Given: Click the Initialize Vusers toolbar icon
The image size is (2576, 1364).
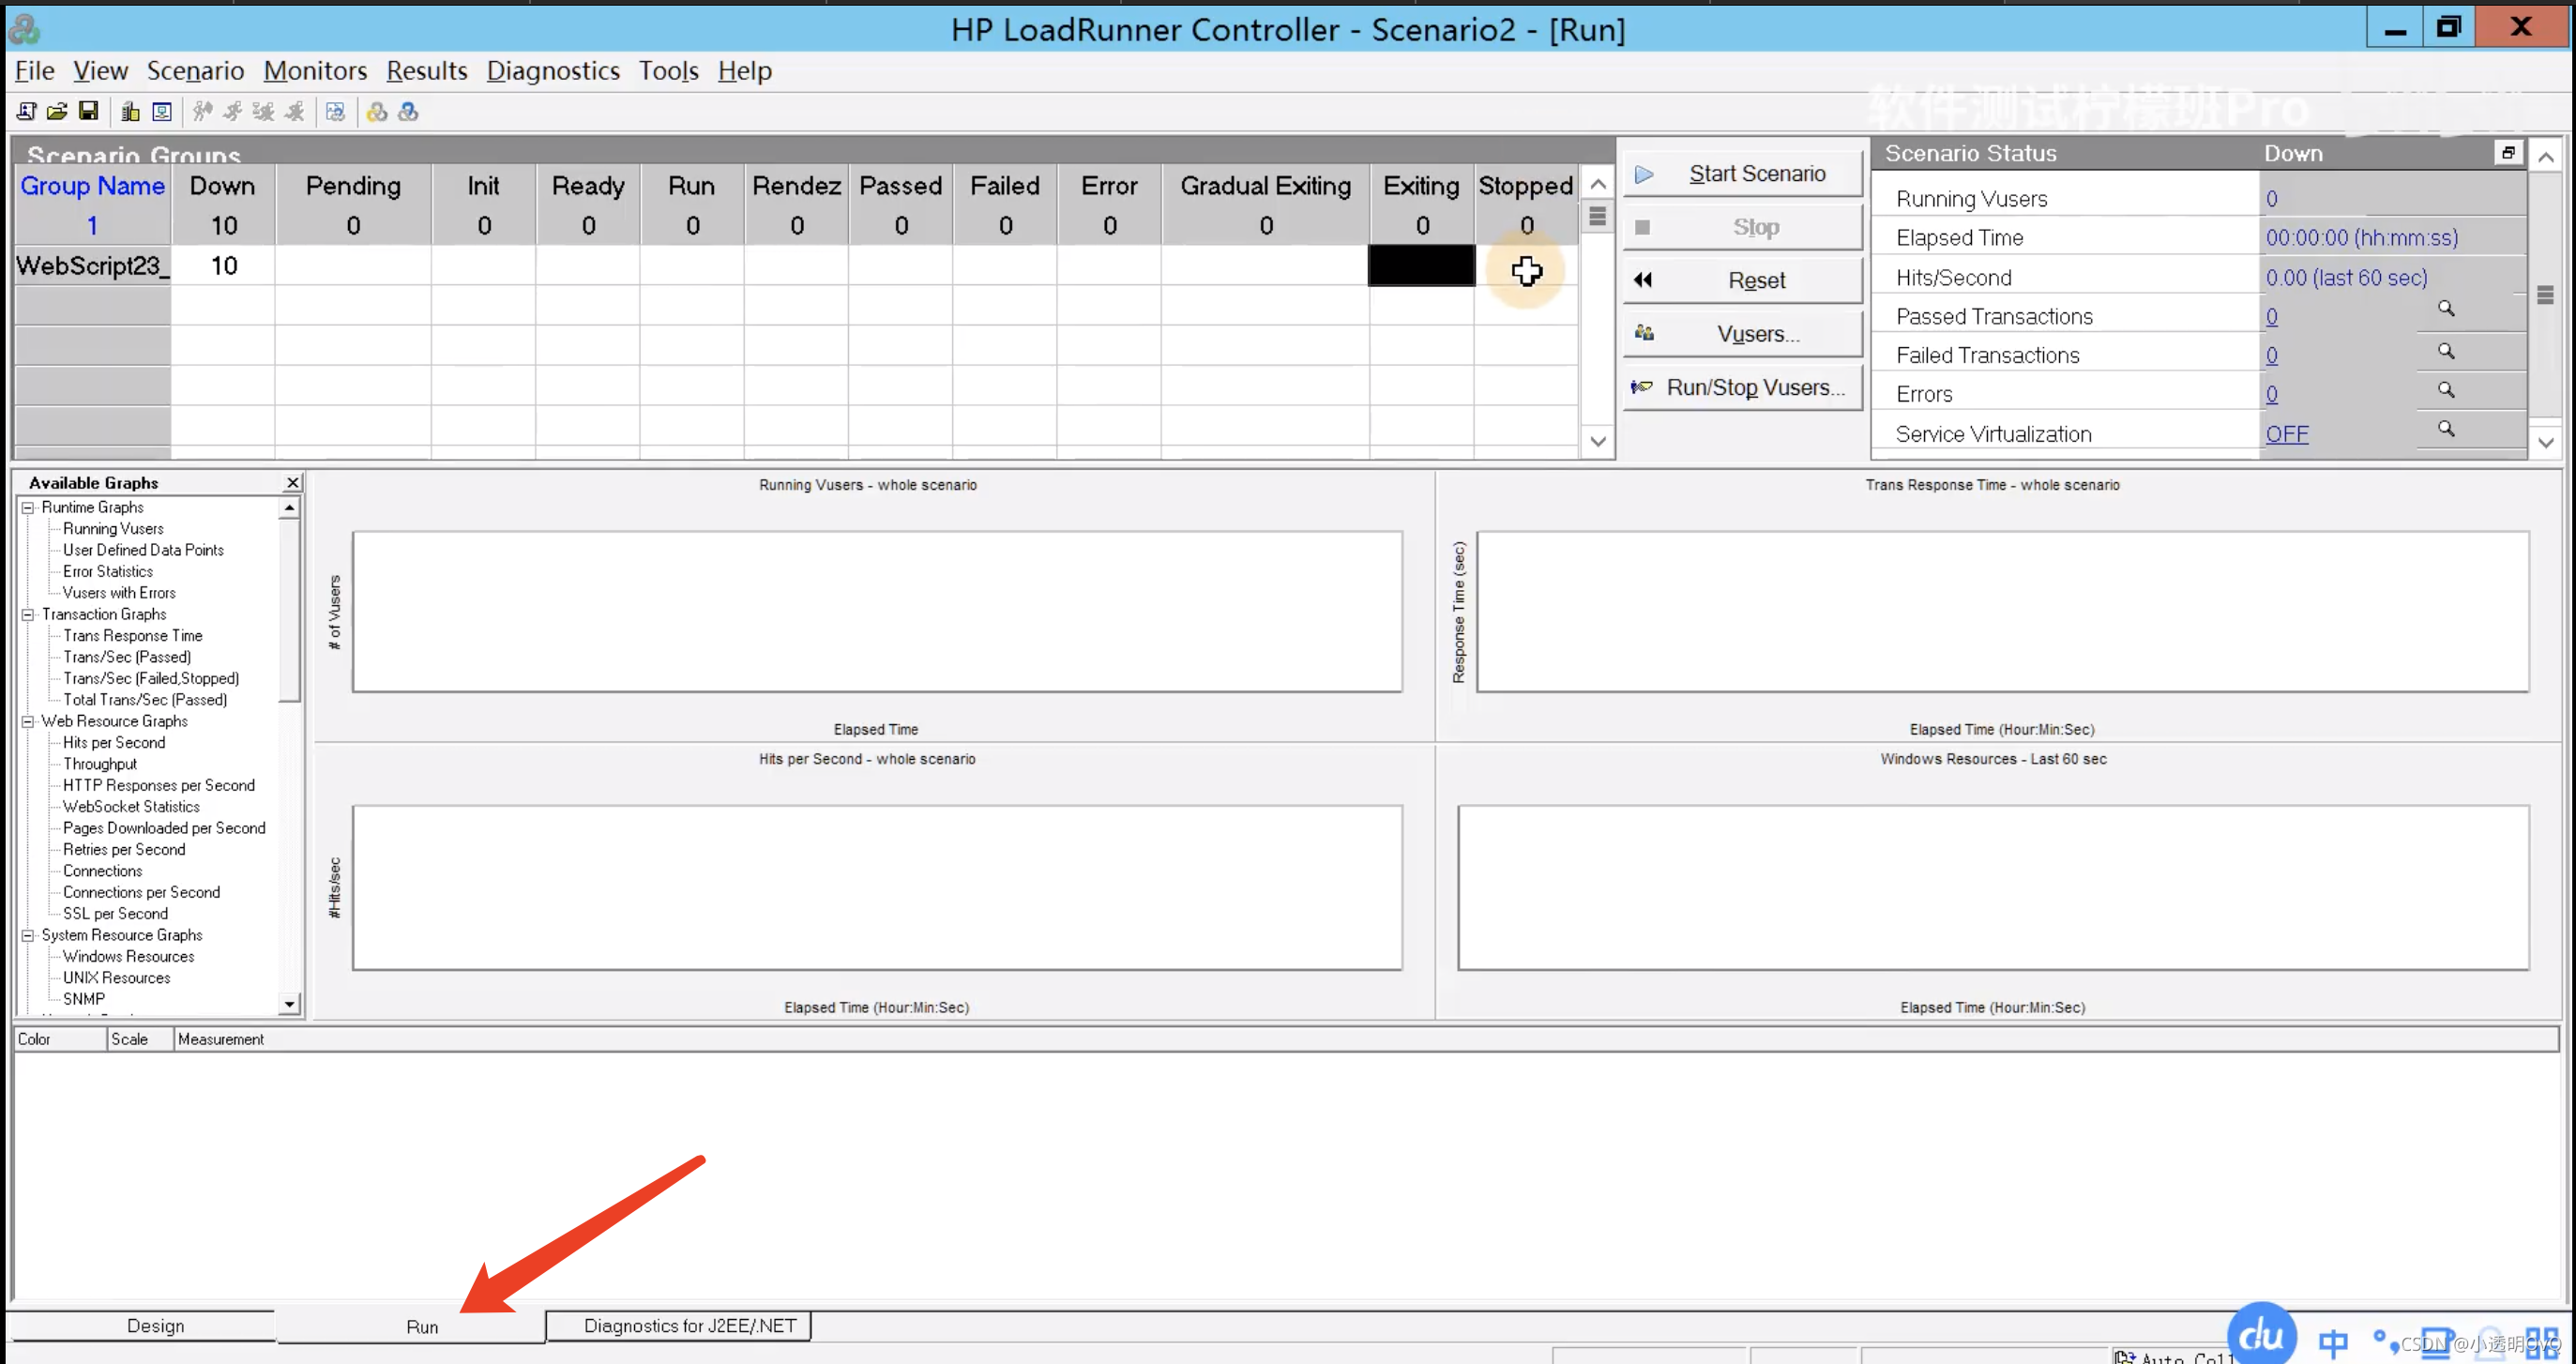Looking at the screenshot, I should pos(203,111).
